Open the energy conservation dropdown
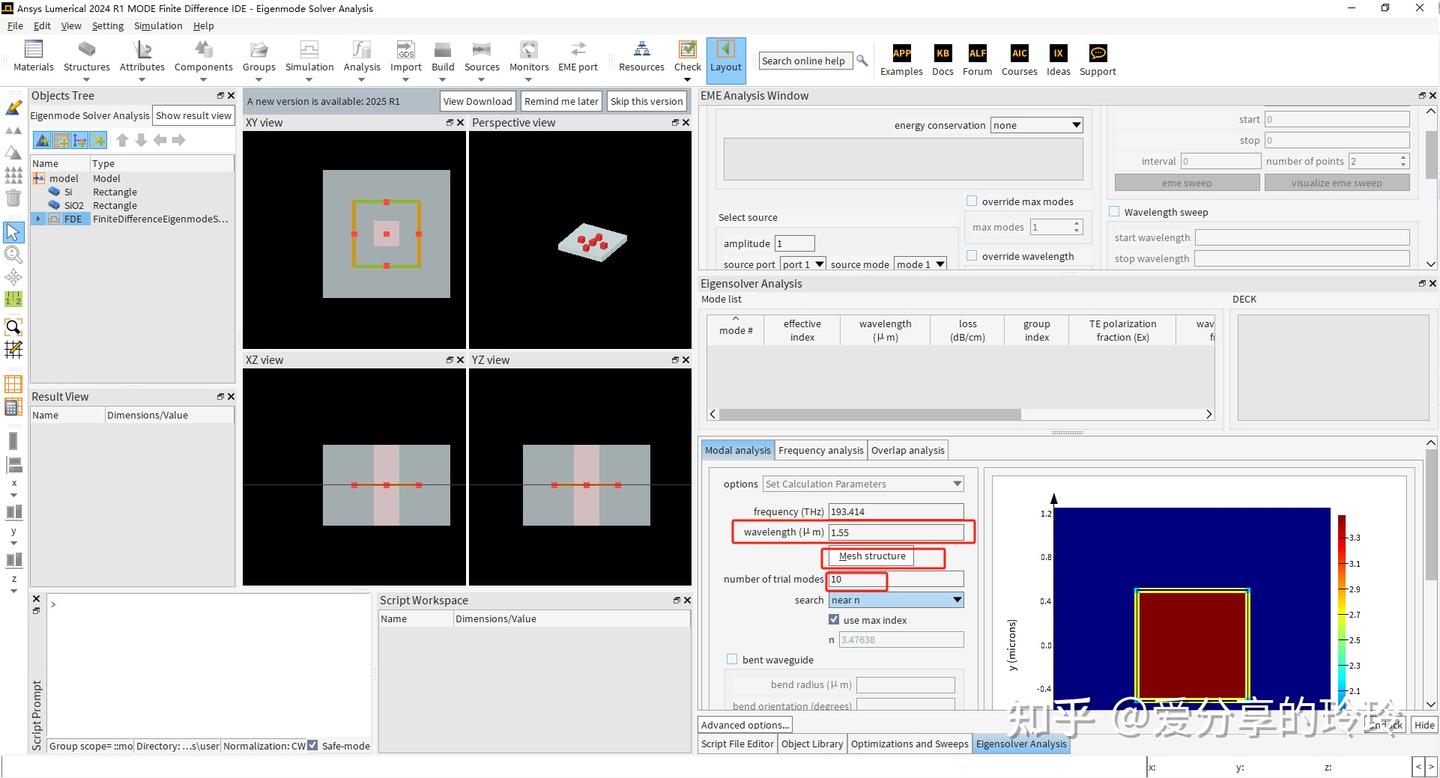This screenshot has width=1440, height=778. 1037,125
